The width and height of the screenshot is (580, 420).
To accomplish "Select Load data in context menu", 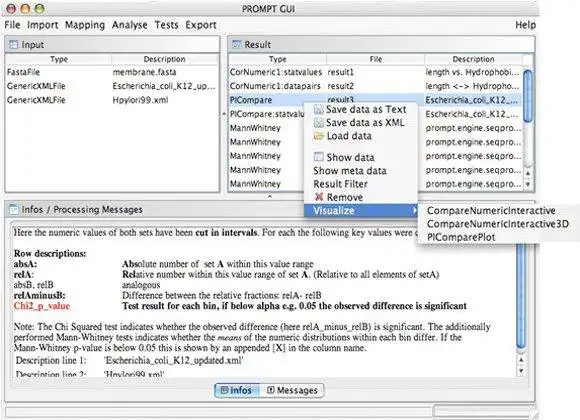I will [x=361, y=136].
